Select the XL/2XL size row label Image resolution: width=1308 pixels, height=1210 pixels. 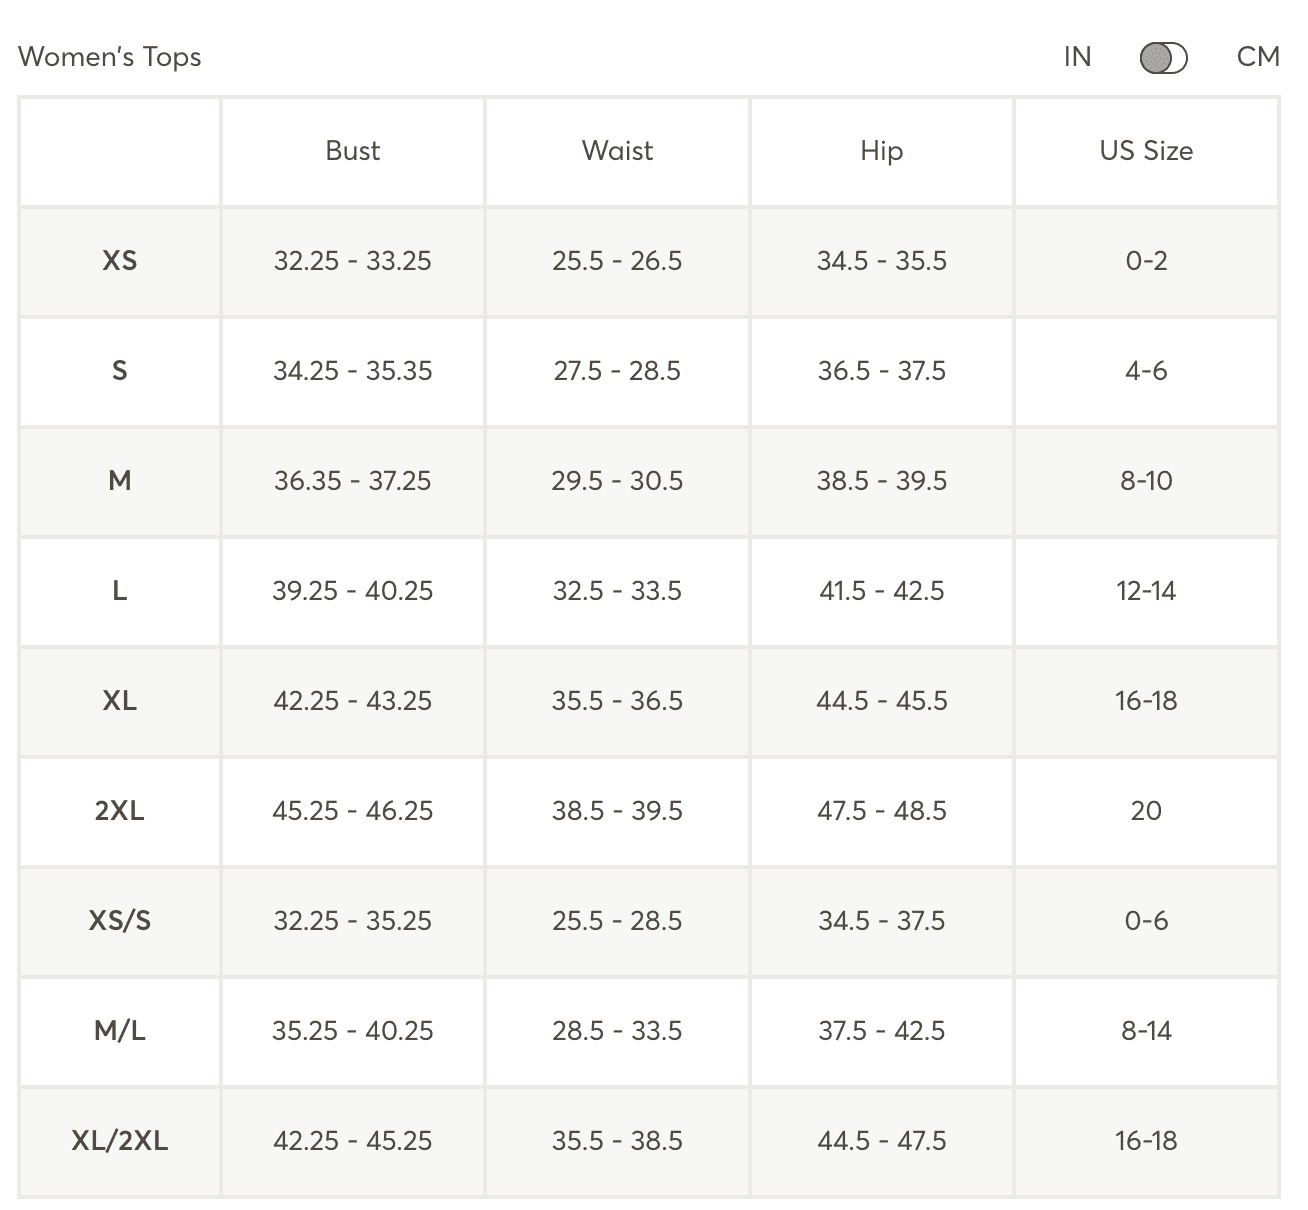coord(120,1141)
